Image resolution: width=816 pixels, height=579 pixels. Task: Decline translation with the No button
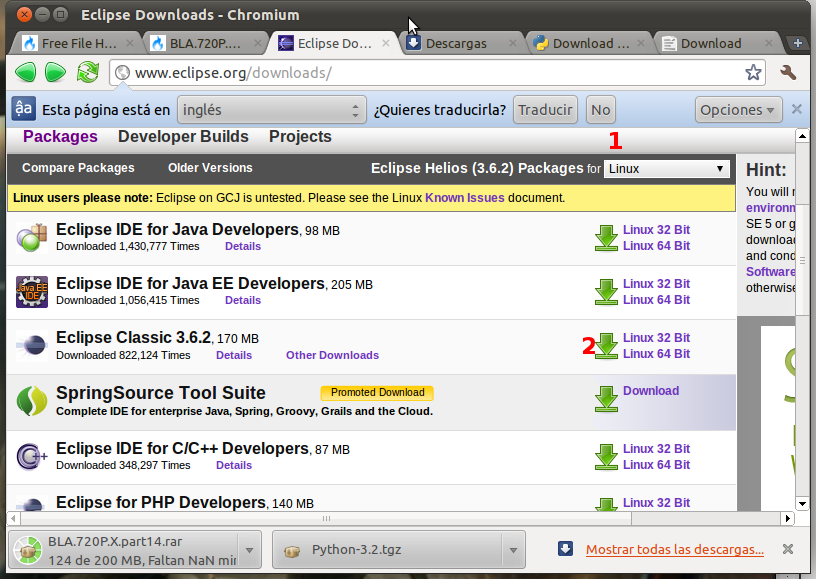pyautogui.click(x=601, y=110)
